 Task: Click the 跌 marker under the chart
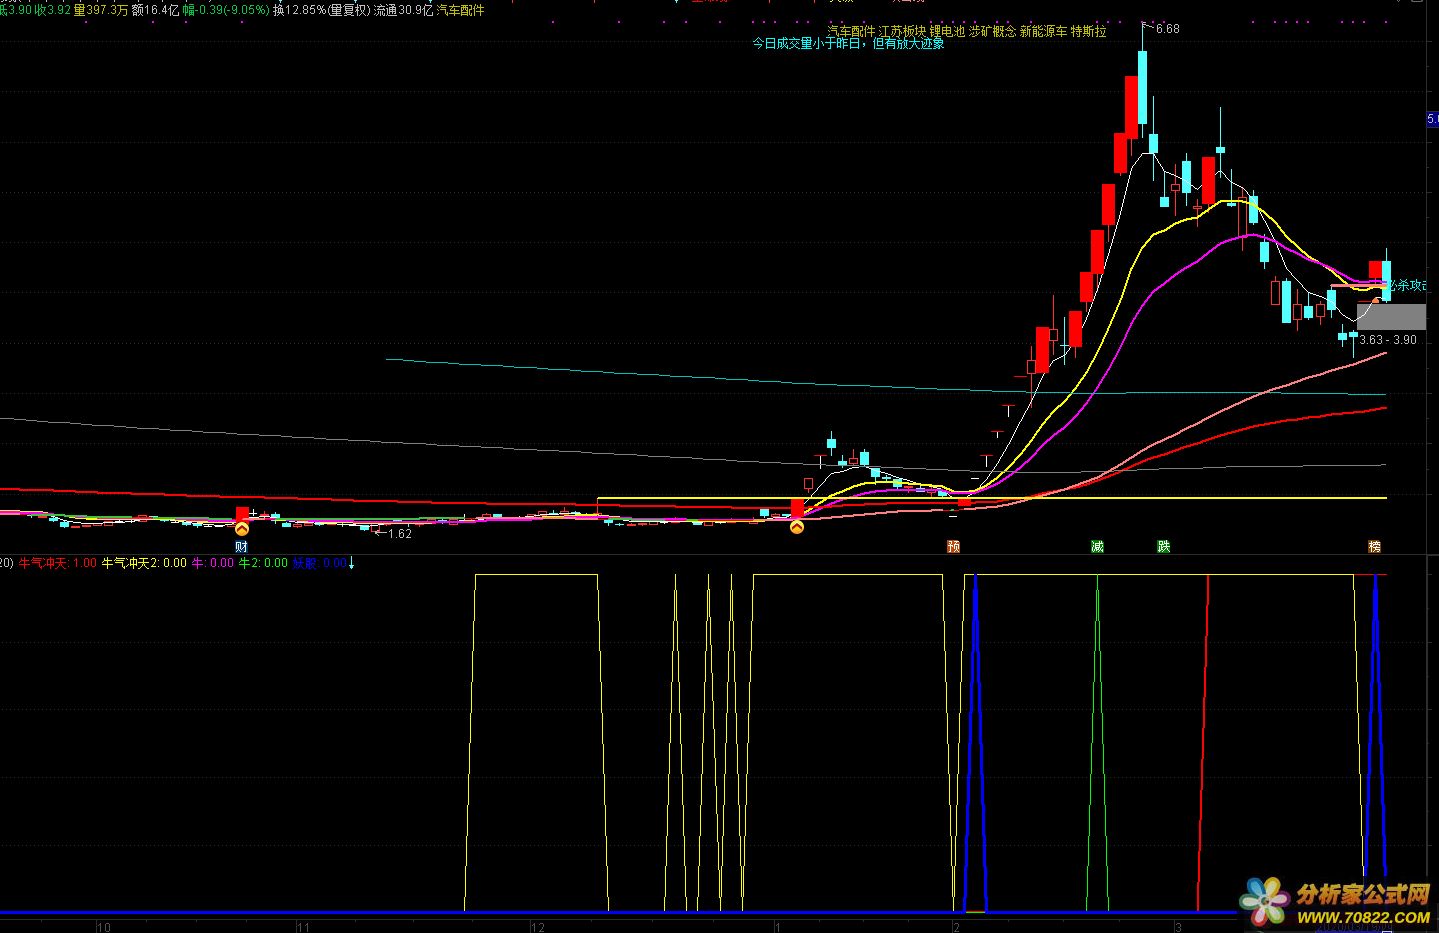click(1163, 547)
